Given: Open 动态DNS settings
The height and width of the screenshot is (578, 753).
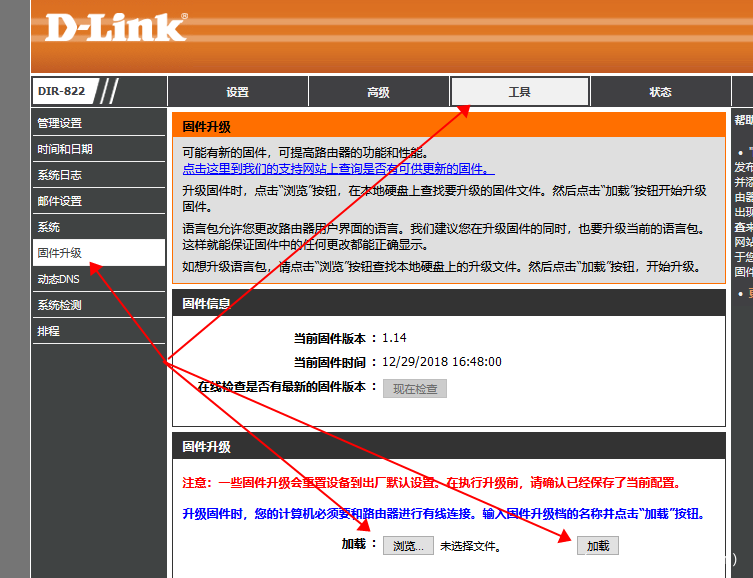Looking at the screenshot, I should (x=98, y=279).
